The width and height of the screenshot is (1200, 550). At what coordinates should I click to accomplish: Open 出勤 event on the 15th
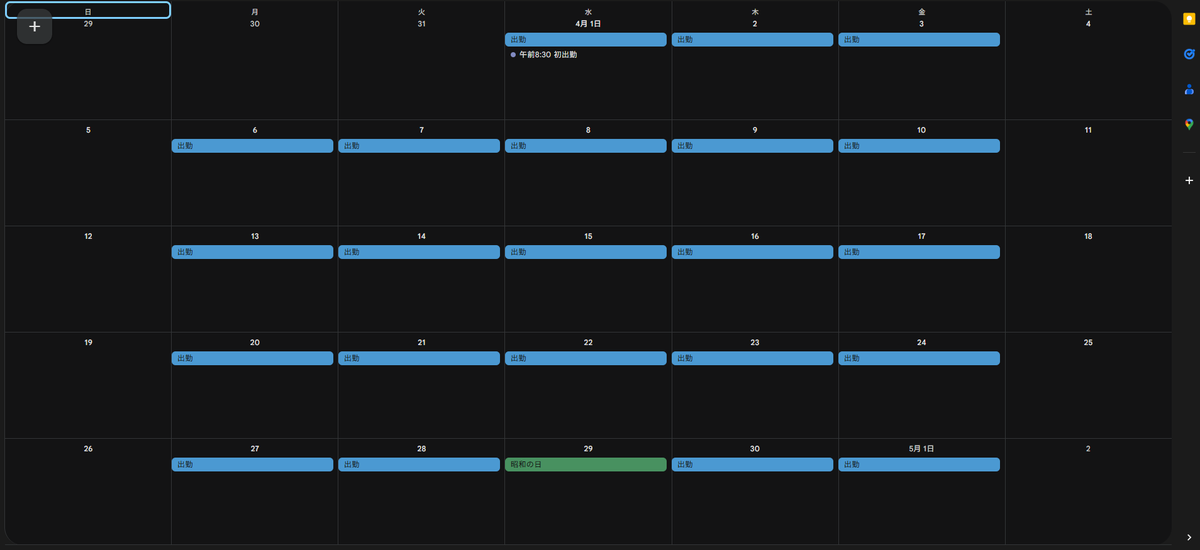point(586,252)
